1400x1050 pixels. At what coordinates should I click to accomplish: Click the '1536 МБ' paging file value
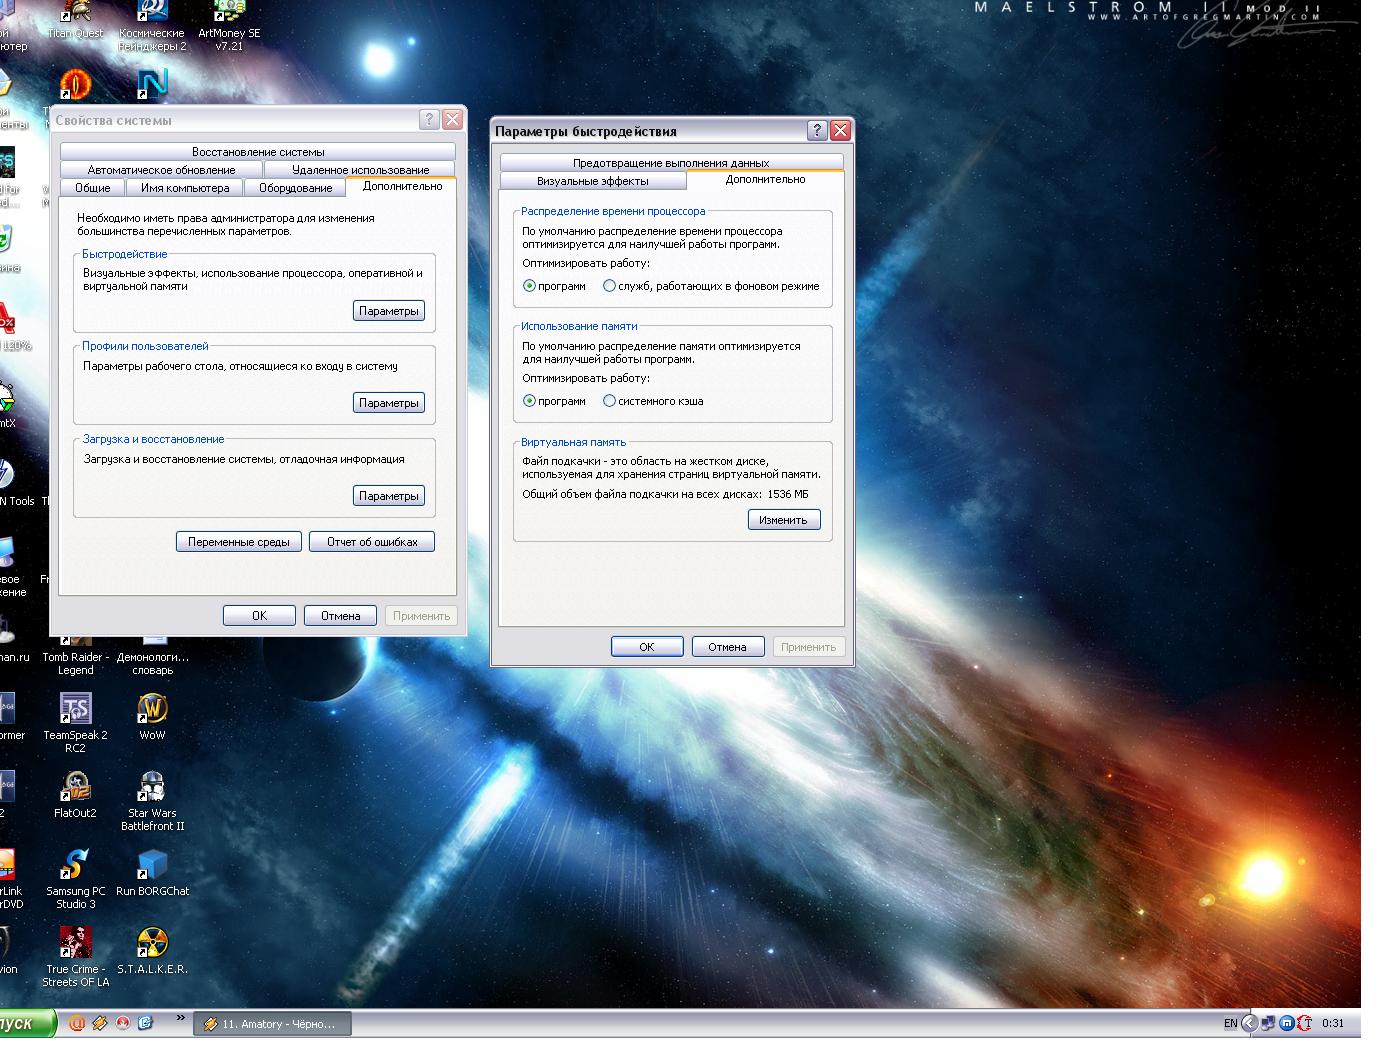[x=788, y=494]
